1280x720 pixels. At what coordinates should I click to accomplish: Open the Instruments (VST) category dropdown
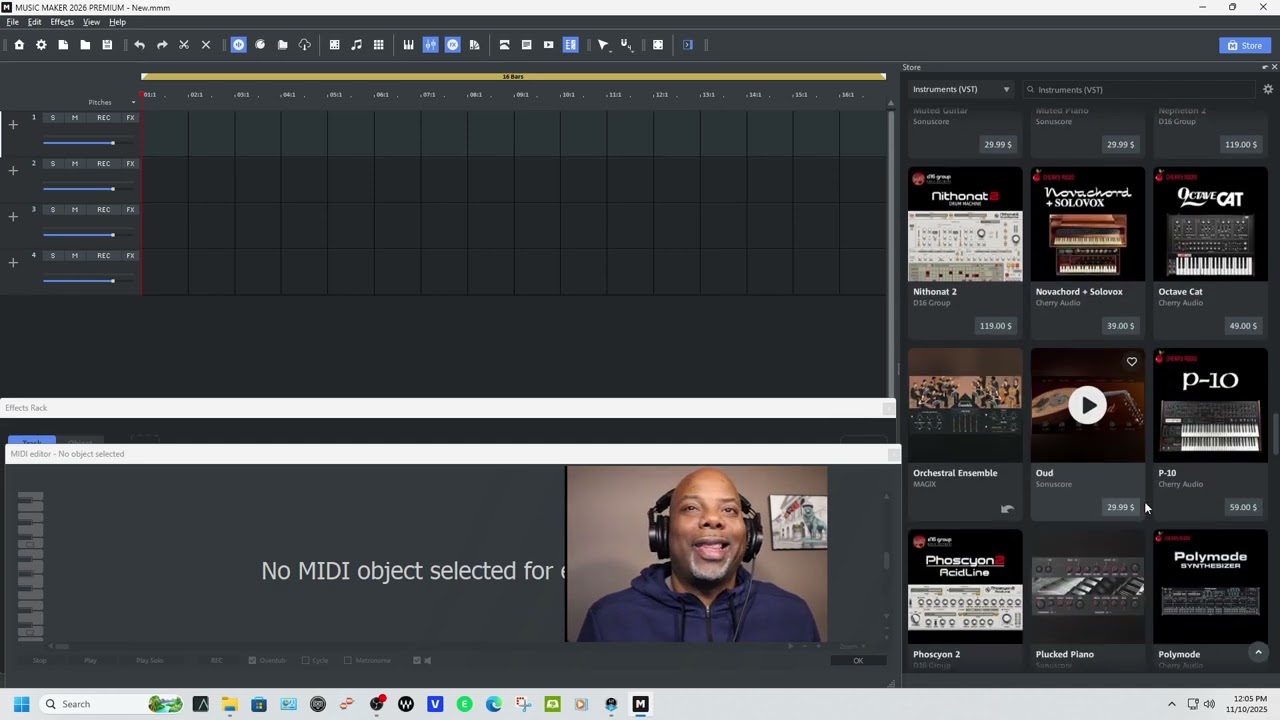tap(961, 90)
